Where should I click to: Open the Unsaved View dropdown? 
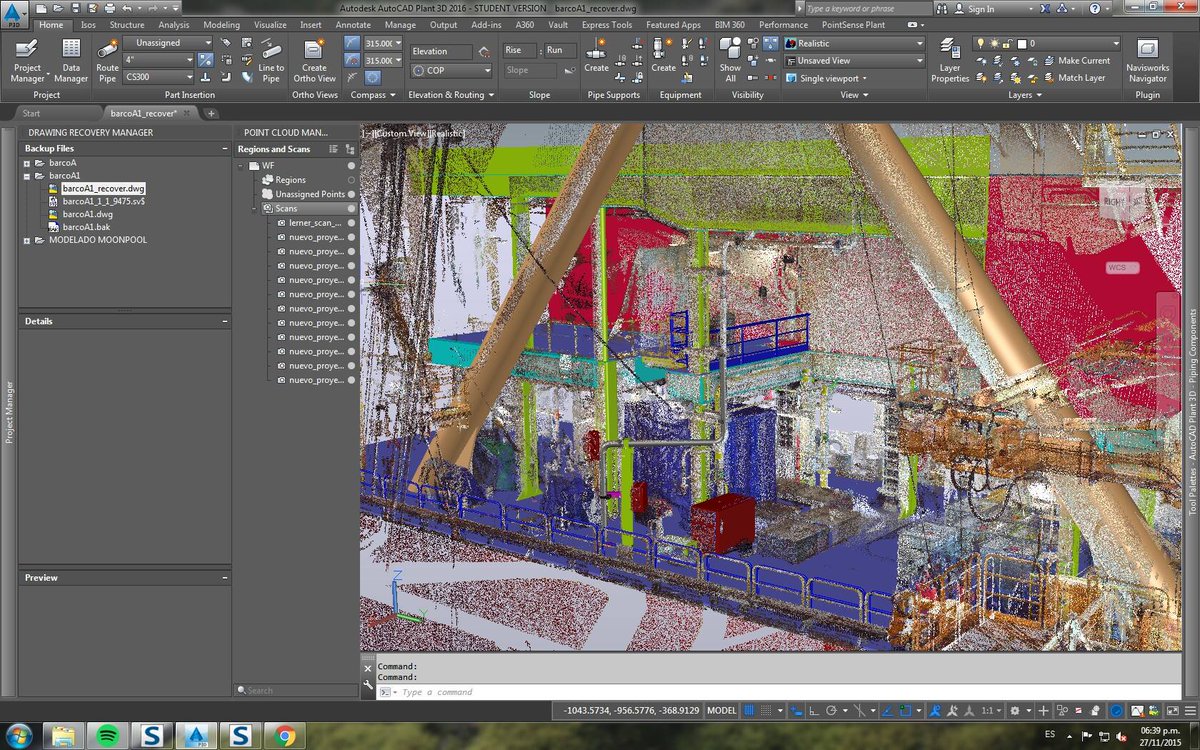(854, 60)
